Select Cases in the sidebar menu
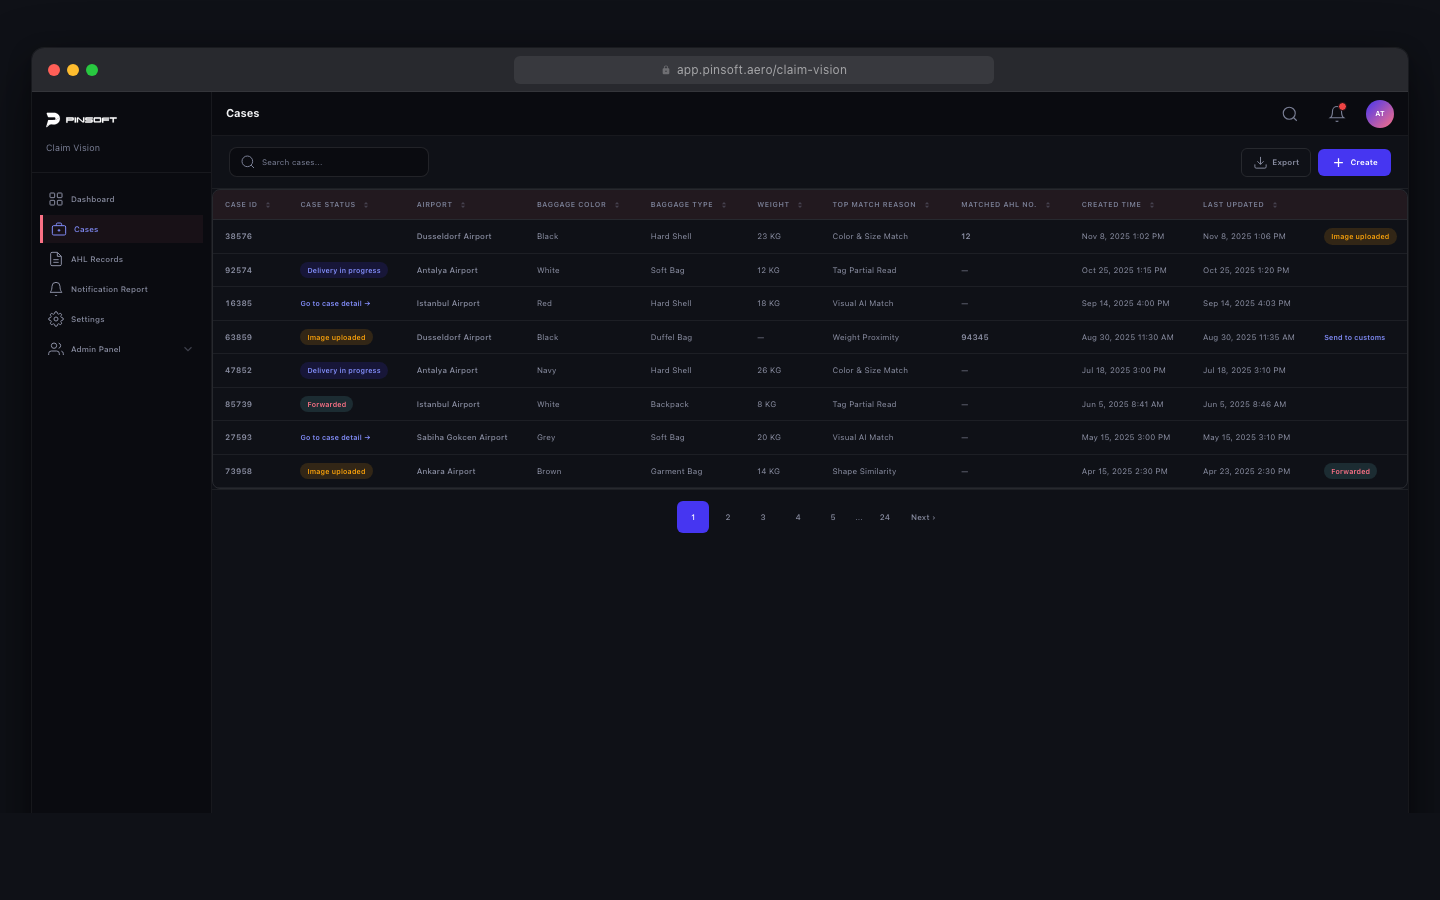 [86, 229]
